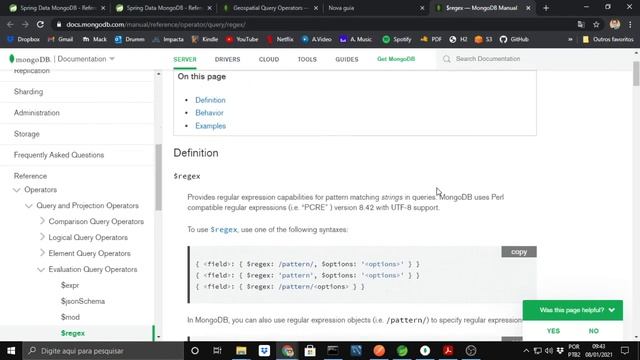The image size is (640, 360).
Task: Open the S3 bookmark
Action: [x=484, y=39]
